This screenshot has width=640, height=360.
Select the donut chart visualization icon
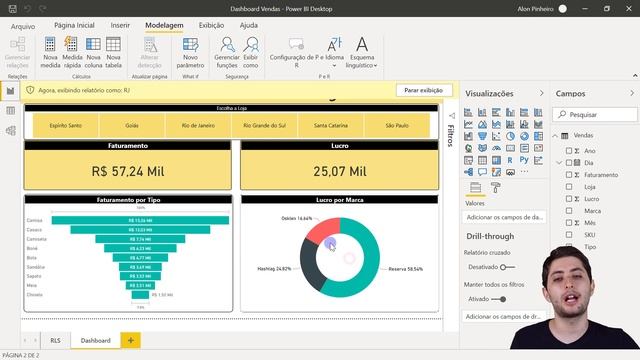click(524, 136)
